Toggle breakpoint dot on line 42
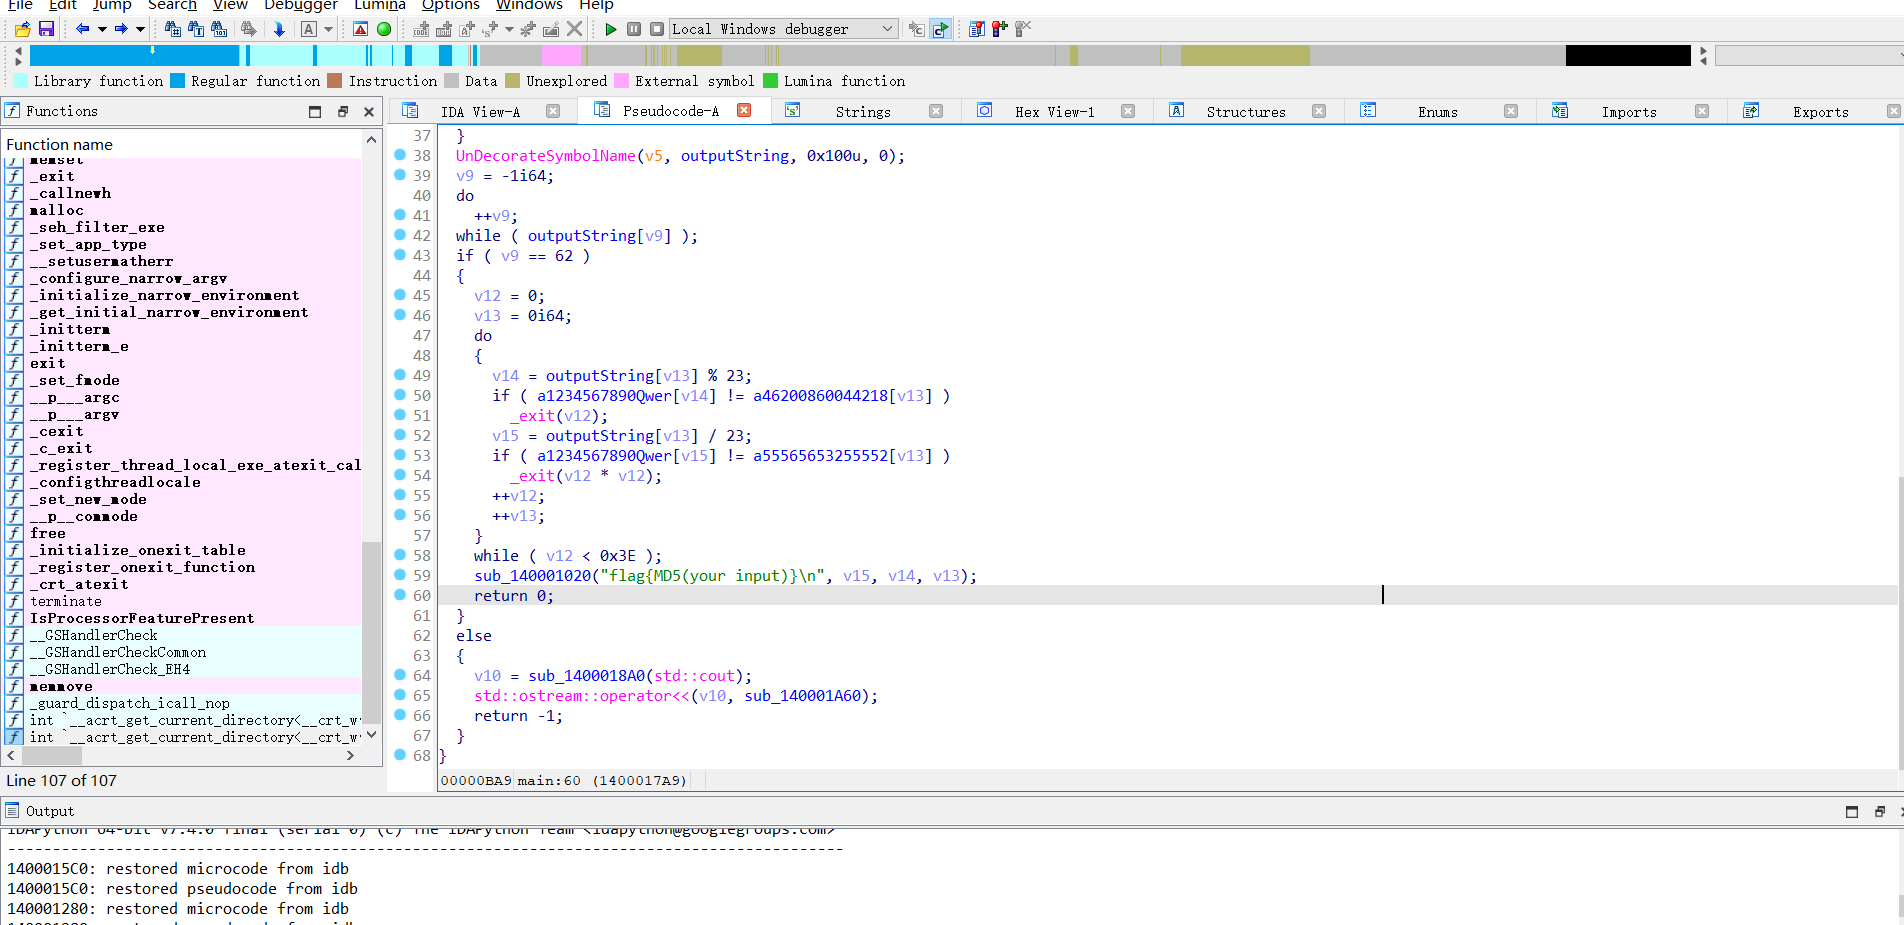This screenshot has height=925, width=1904. coord(400,235)
